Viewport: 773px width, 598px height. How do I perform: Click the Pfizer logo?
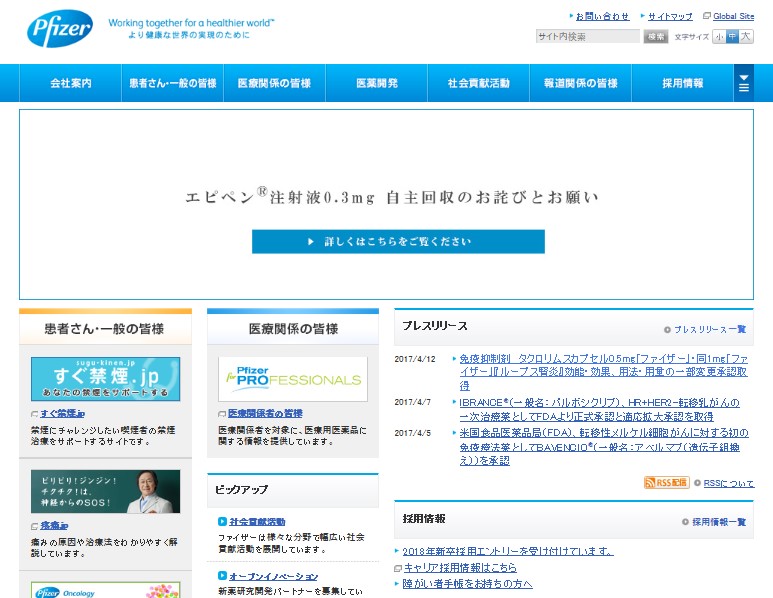60,29
